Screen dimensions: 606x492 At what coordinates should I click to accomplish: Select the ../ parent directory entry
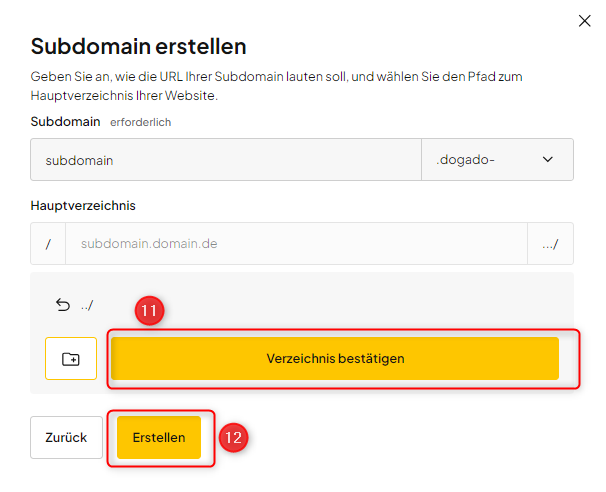(x=87, y=305)
